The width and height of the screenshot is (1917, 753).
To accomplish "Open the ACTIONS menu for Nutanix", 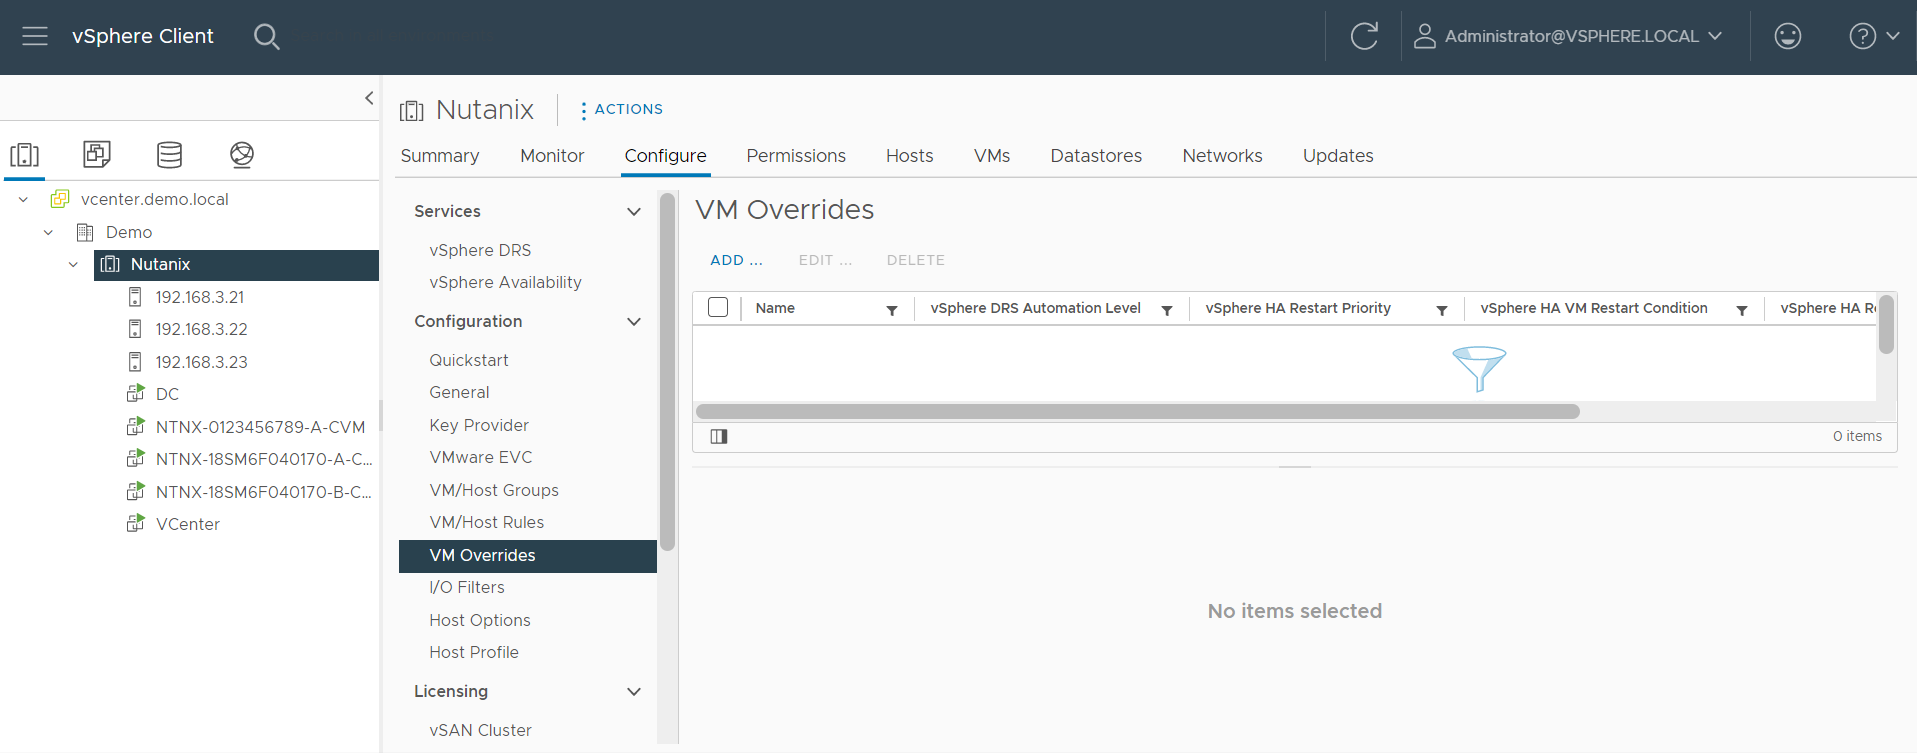I will 621,110.
